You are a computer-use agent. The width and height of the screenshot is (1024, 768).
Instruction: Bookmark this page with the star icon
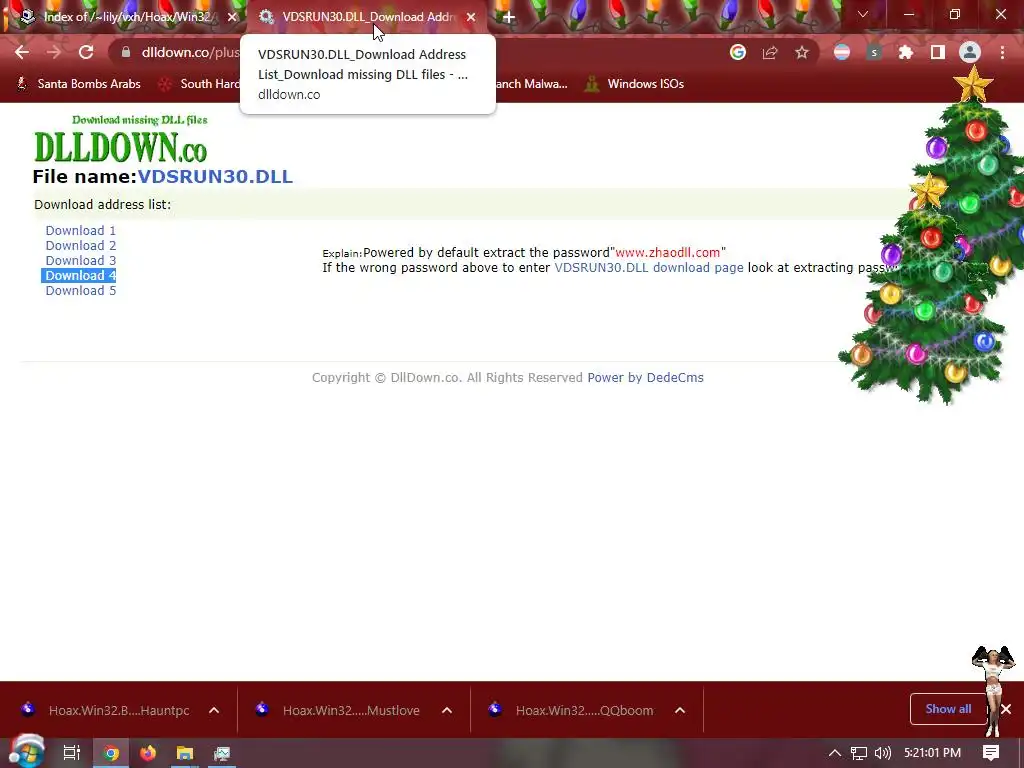click(802, 52)
